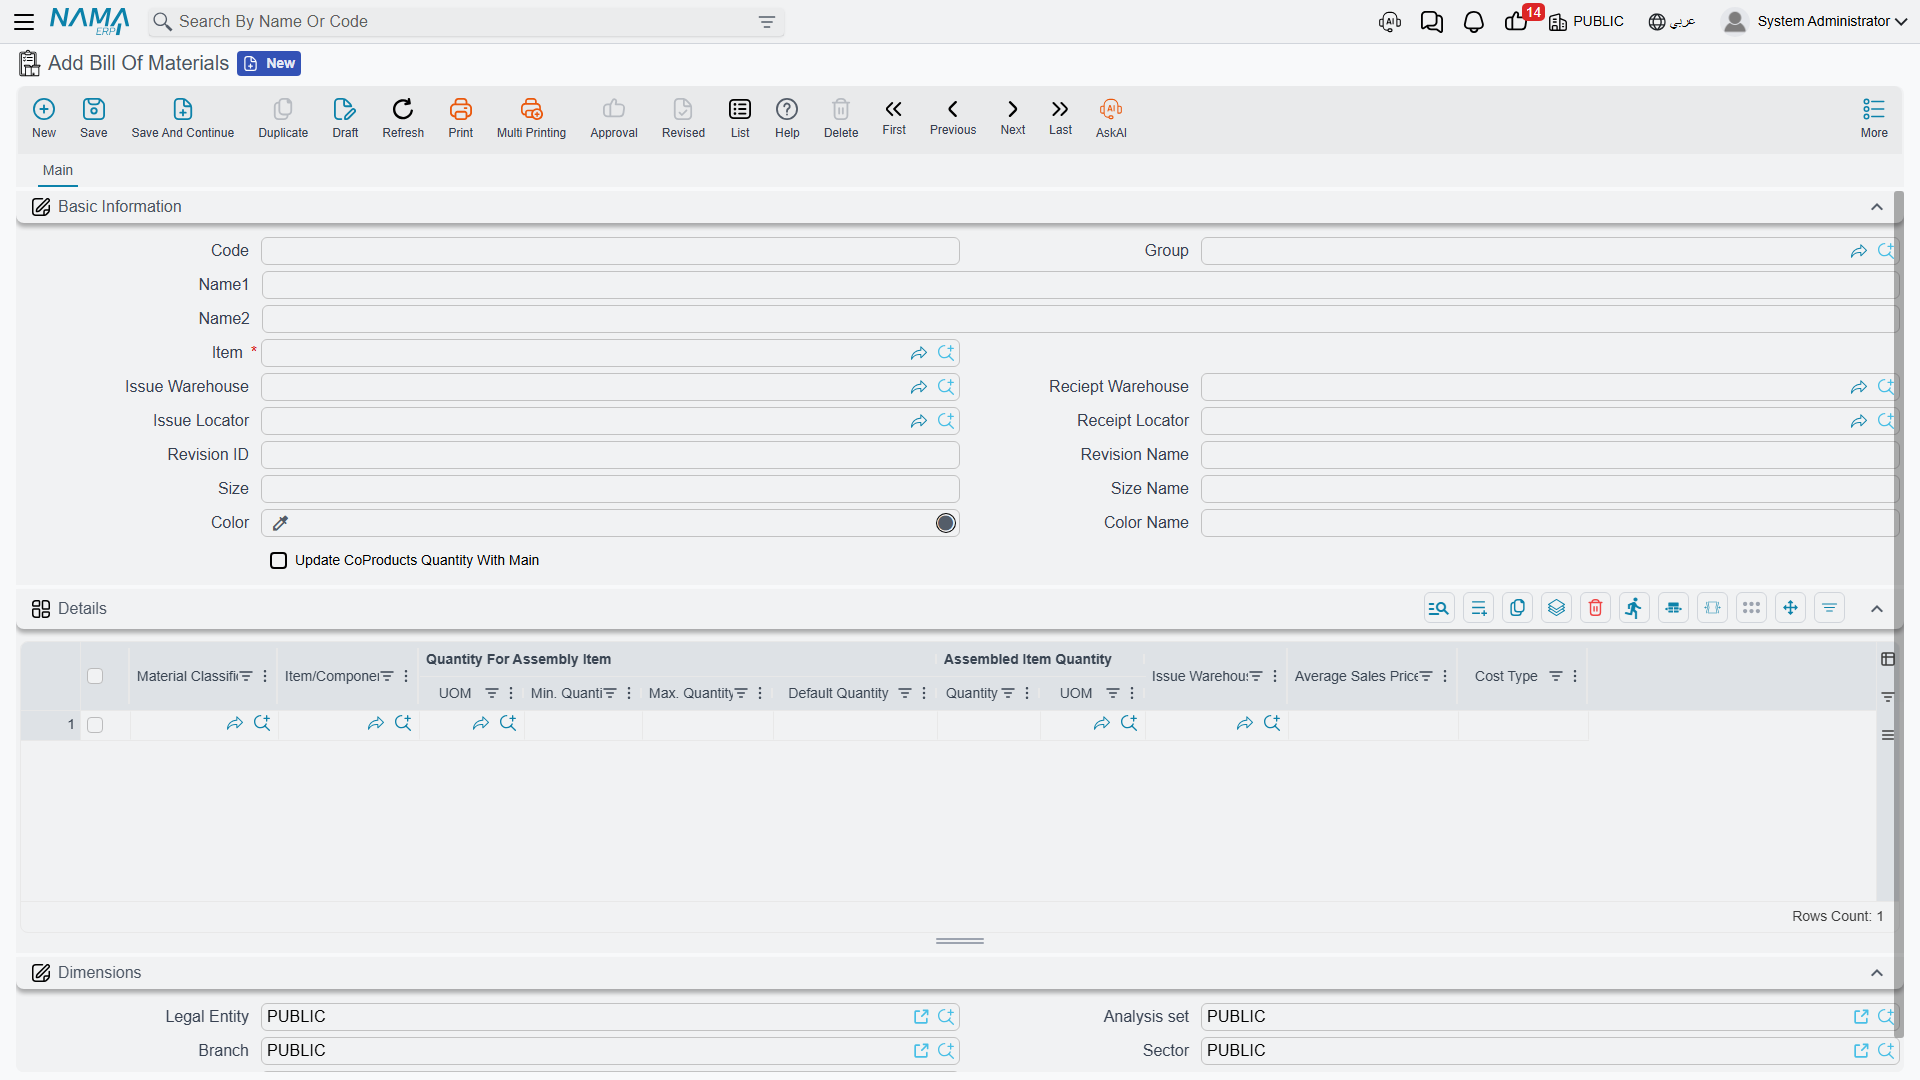1920x1080 pixels.
Task: Click the NAMA ERP logo
Action: [90, 21]
